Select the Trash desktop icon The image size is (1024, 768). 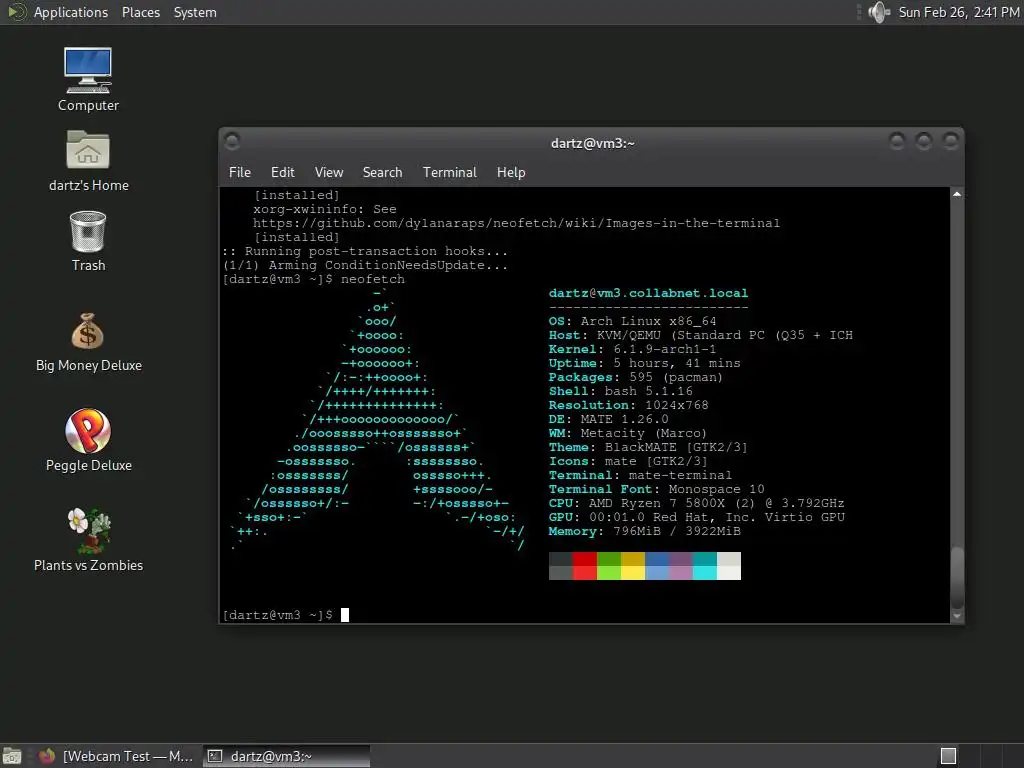88,241
